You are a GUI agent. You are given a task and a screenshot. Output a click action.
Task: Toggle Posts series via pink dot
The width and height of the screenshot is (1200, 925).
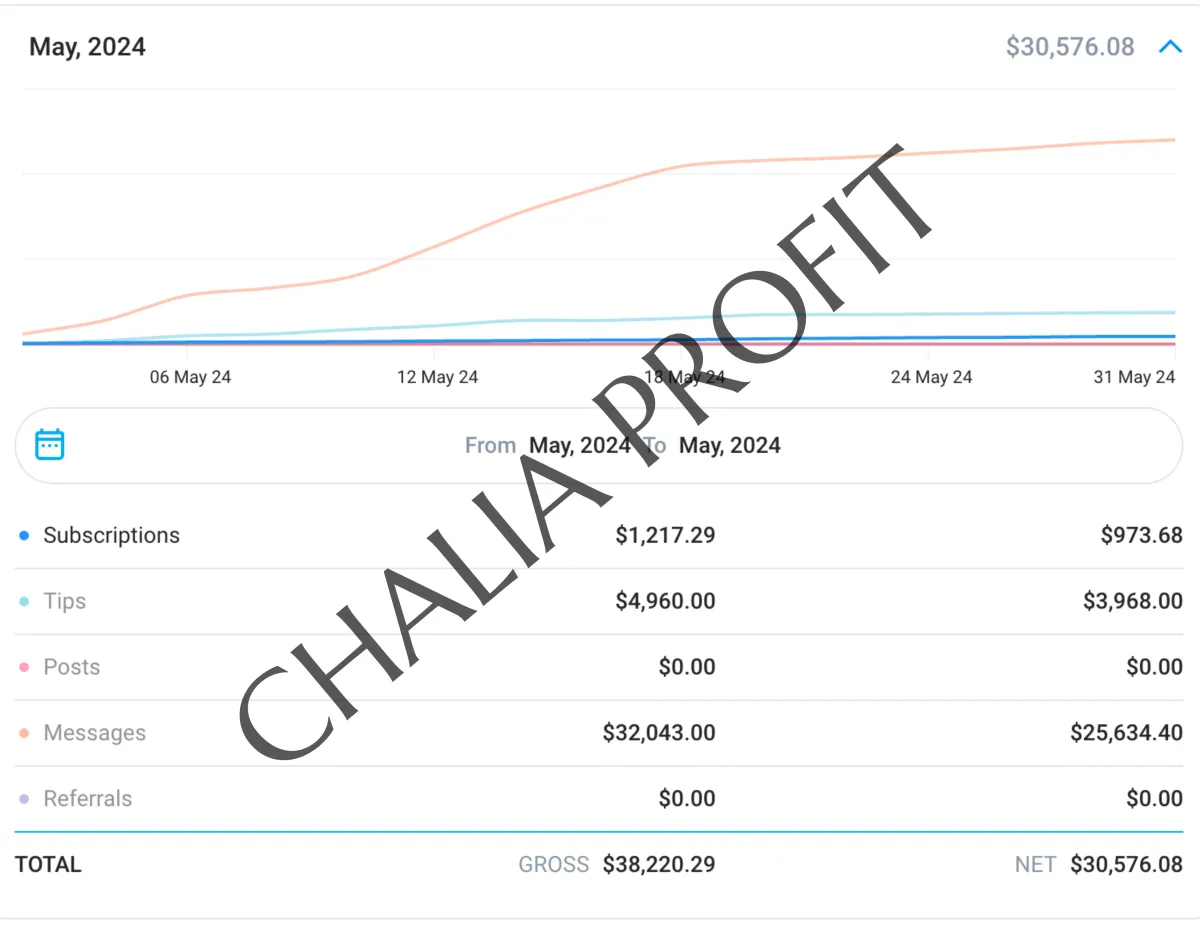[x=24, y=668]
